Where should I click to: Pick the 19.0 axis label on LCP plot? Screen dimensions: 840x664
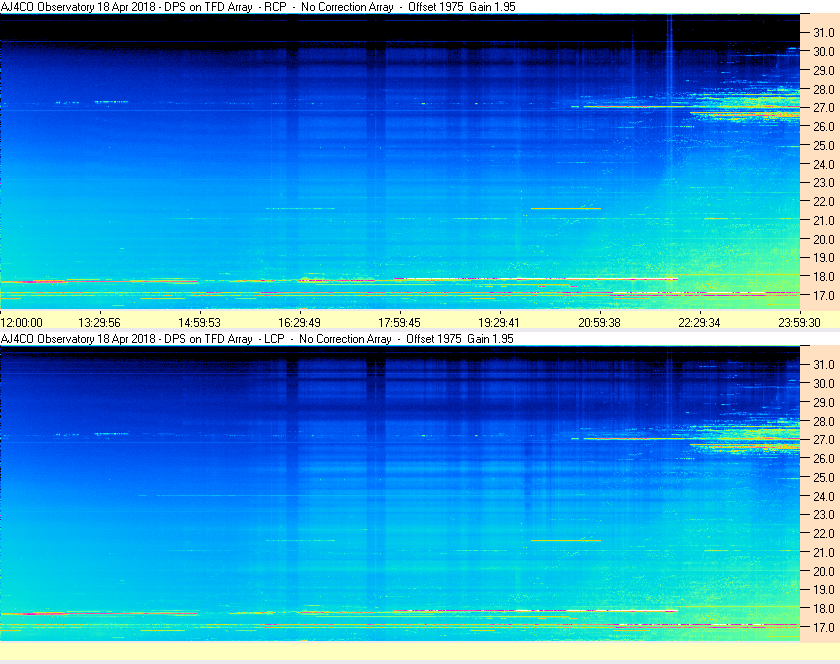pos(824,590)
